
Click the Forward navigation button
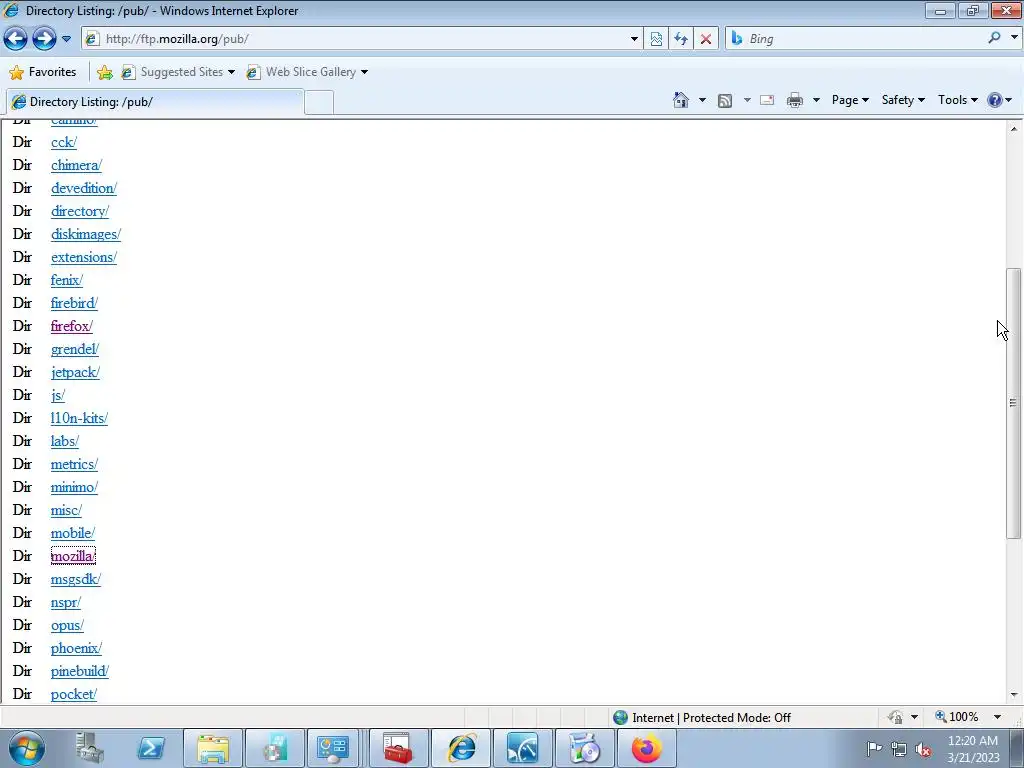tap(44, 39)
